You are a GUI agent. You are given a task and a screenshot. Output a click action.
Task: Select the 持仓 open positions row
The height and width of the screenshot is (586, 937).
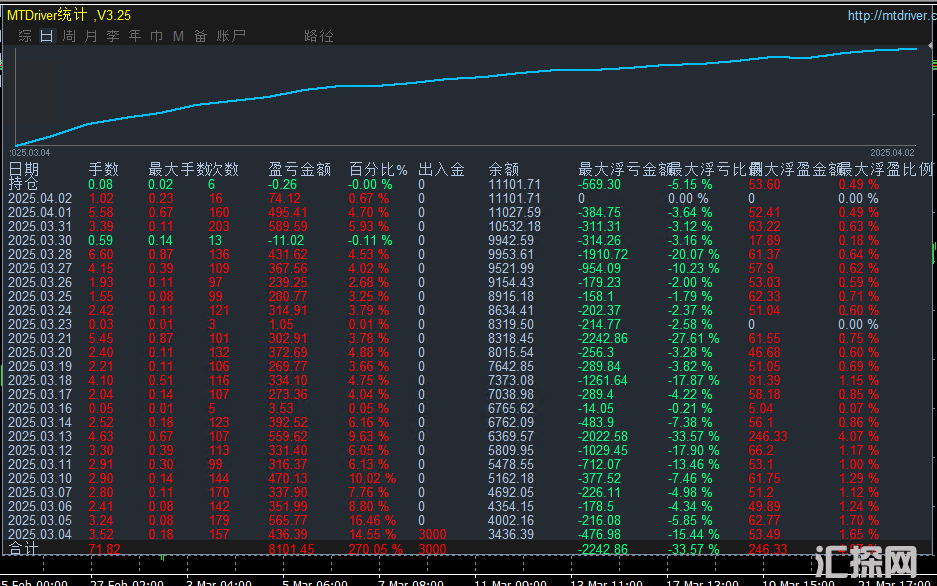24,184
